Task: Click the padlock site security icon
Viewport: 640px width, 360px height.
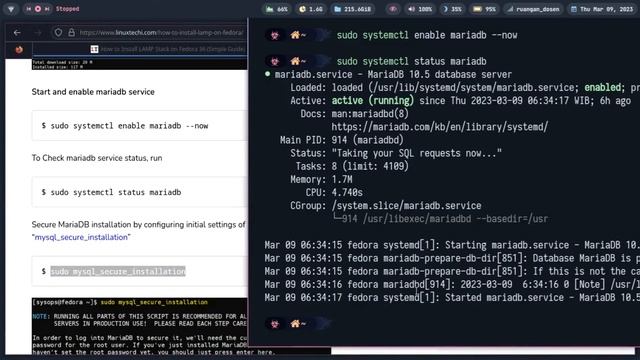Action: click(x=72, y=33)
